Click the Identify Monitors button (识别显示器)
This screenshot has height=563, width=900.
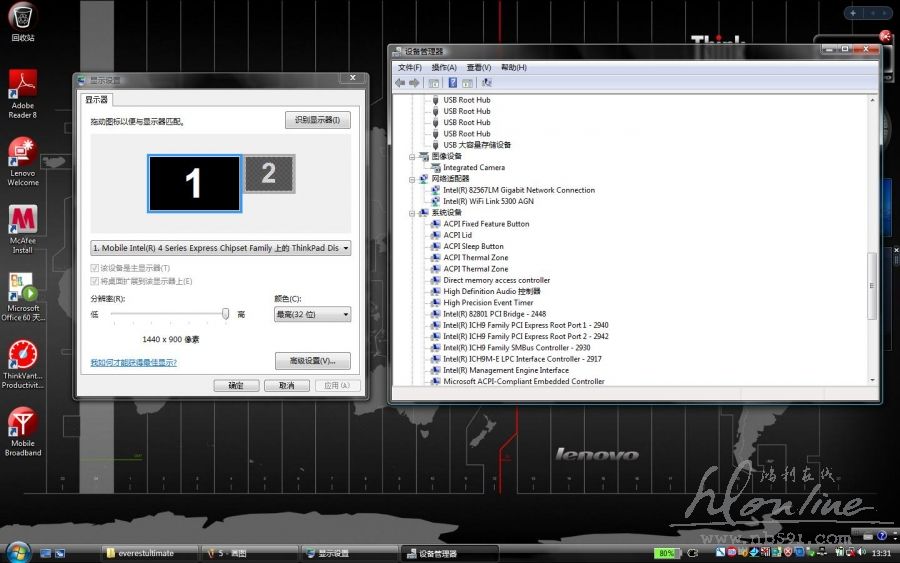(x=317, y=120)
